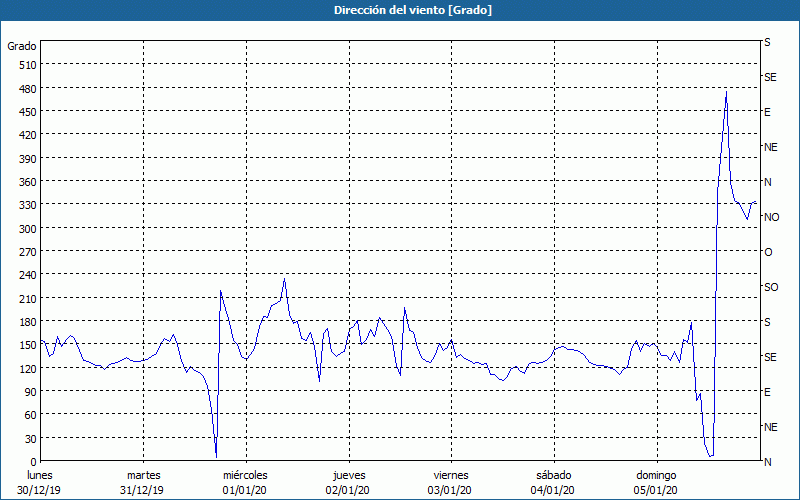This screenshot has width=800, height=500.
Task: Select the 300 value on the left axis
Action: pos(28,229)
